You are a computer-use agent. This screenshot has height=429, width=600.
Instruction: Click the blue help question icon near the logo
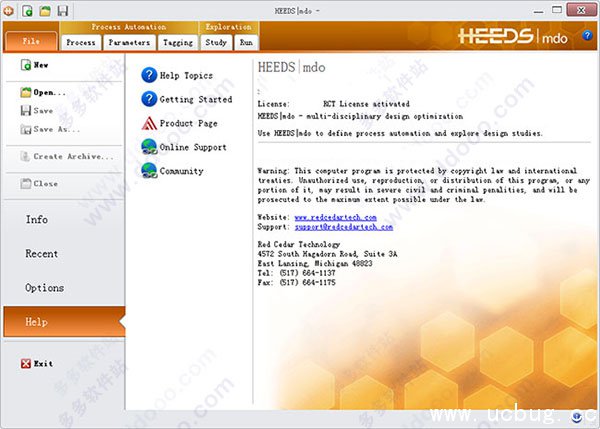pyautogui.click(x=587, y=36)
